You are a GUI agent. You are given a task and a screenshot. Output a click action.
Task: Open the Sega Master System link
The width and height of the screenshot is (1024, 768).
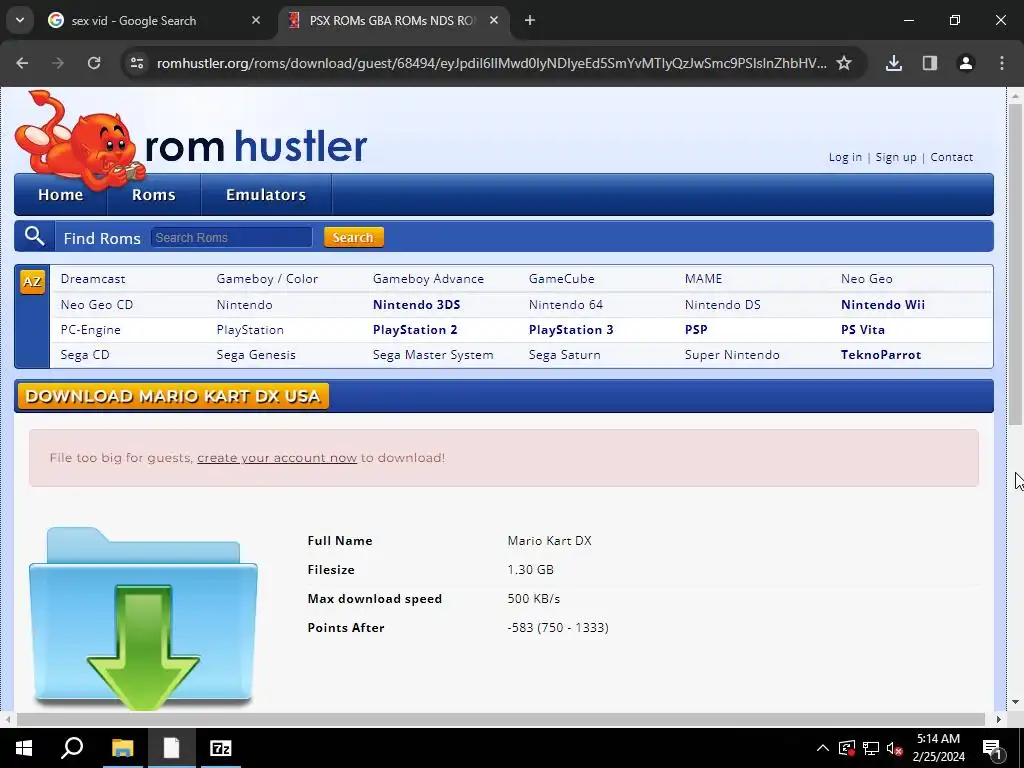coord(433,355)
